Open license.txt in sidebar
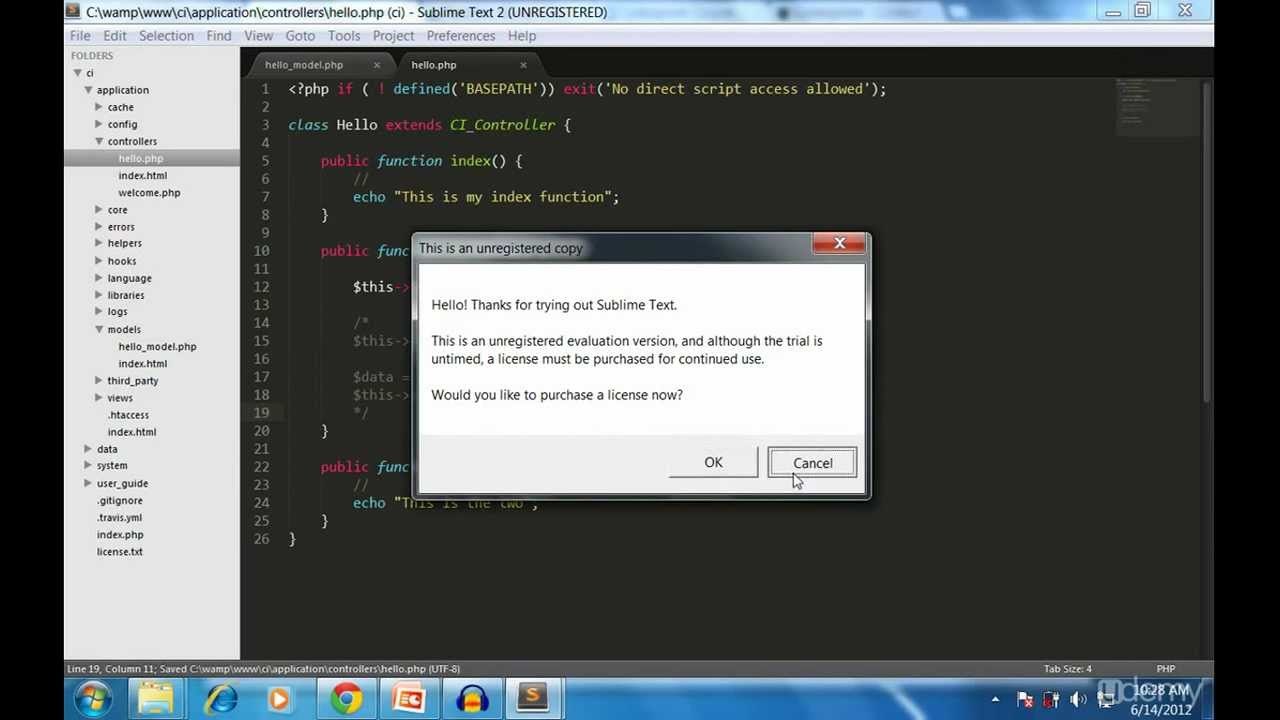This screenshot has height=720, width=1280. 119,551
